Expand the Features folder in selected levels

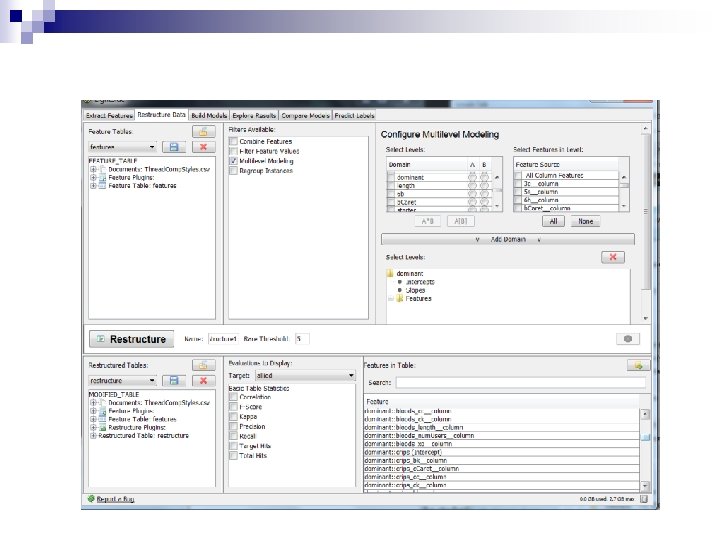[390, 298]
